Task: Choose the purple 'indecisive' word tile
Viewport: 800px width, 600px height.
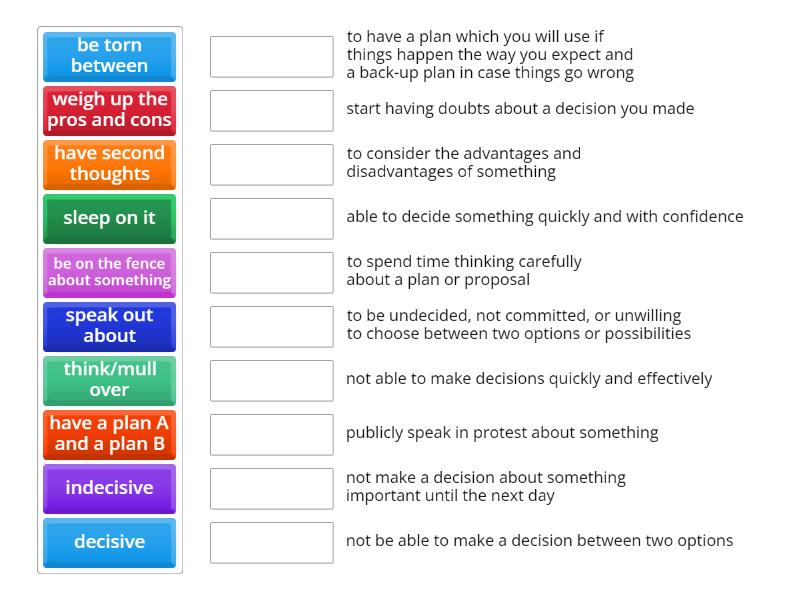Action: pyautogui.click(x=109, y=488)
